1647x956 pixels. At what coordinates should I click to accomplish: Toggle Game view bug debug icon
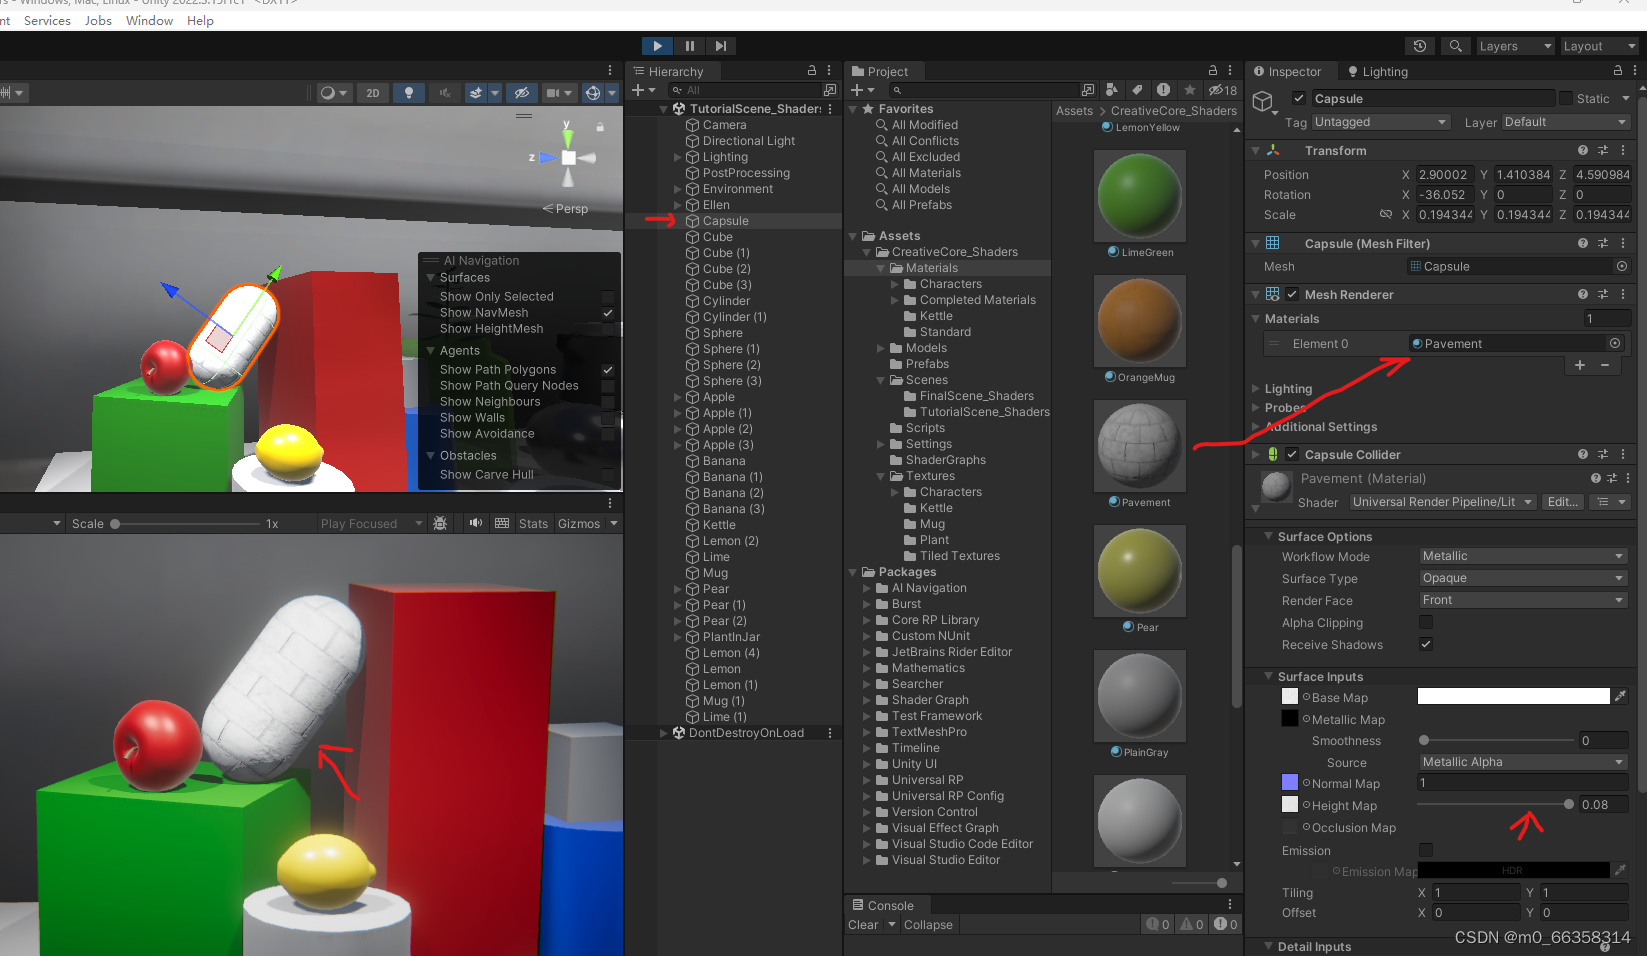click(439, 523)
